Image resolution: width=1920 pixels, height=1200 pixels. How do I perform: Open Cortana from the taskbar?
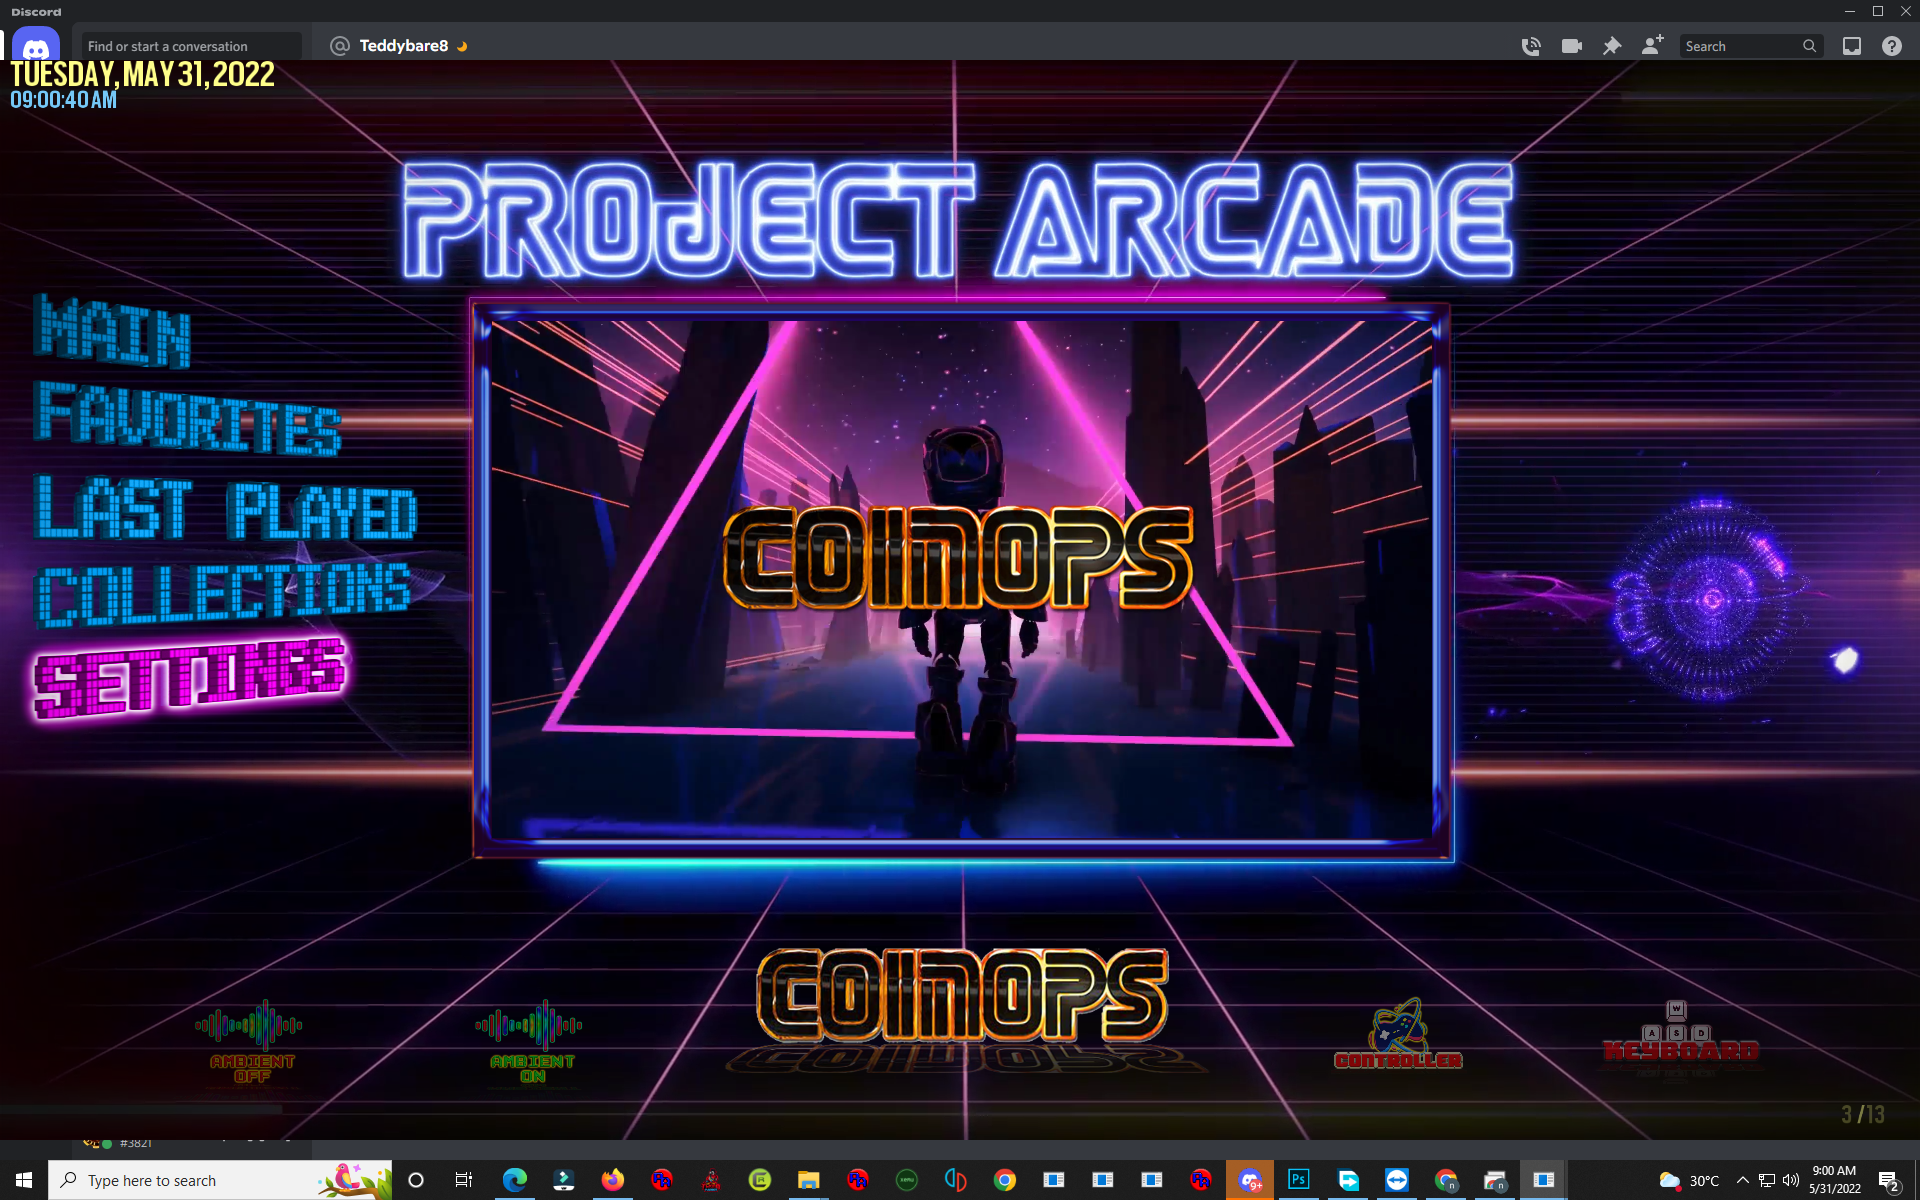point(416,1180)
